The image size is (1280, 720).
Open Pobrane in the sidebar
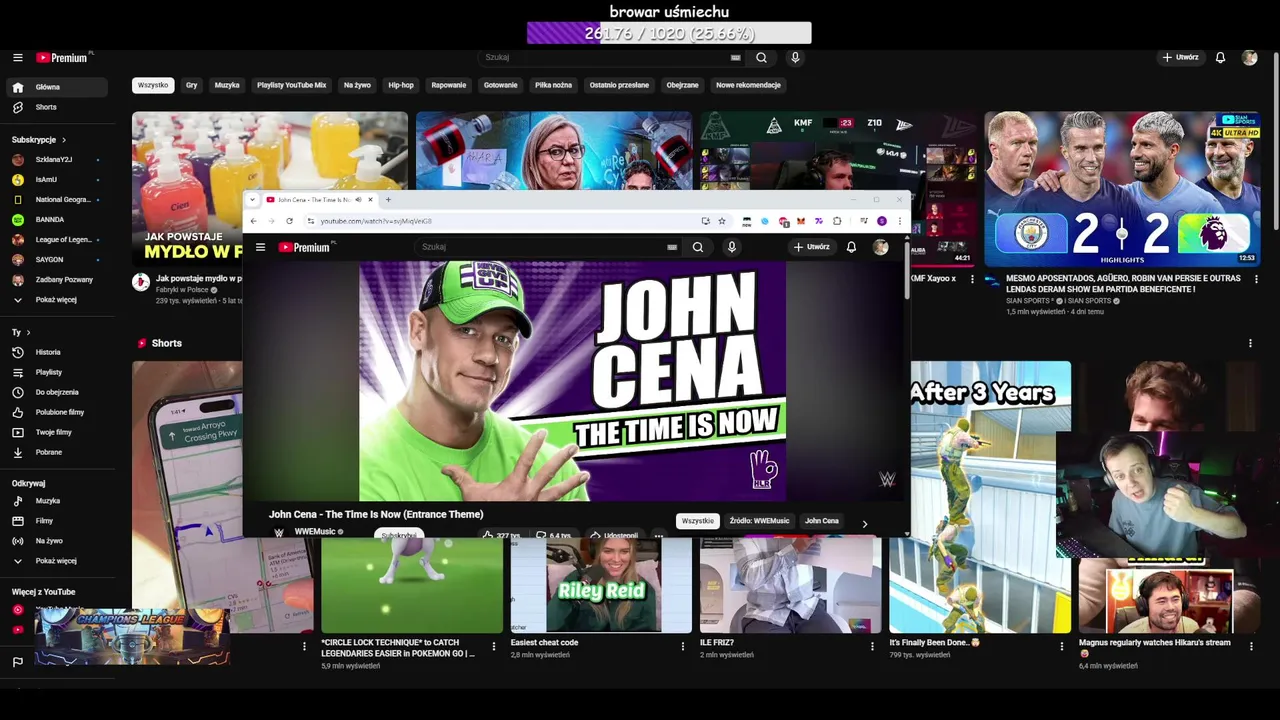tap(57, 452)
